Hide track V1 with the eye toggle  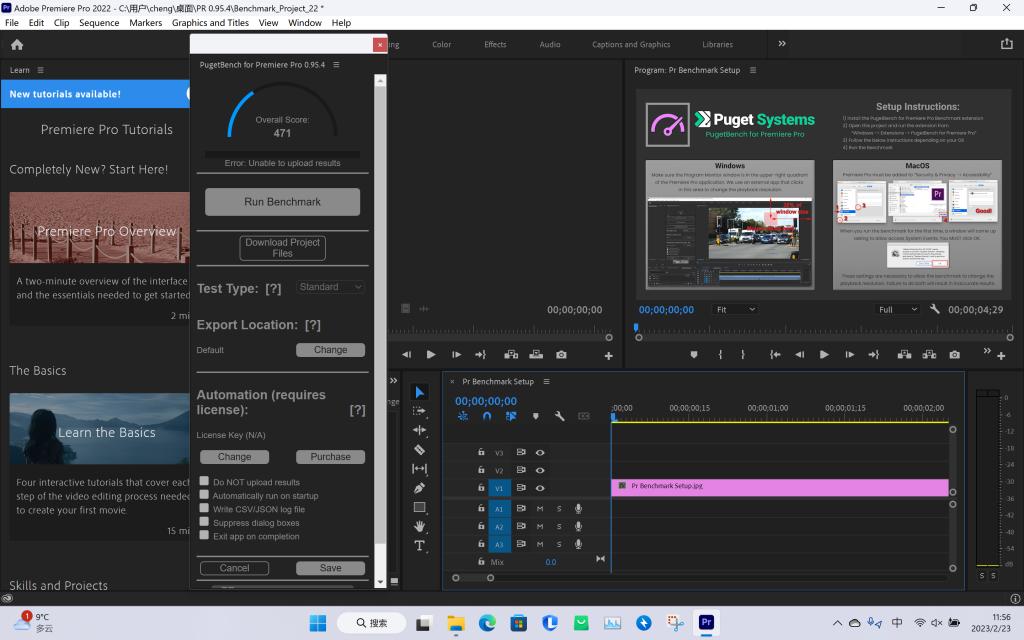[540, 488]
